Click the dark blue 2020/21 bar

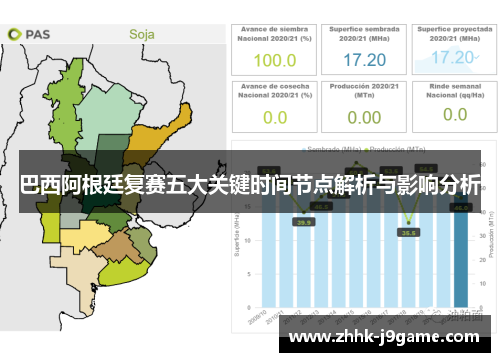[x=461, y=250]
